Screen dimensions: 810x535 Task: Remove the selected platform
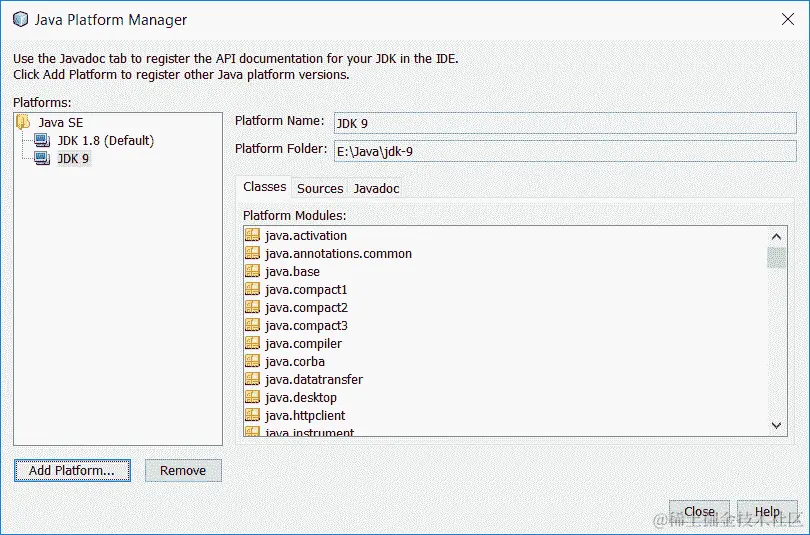183,470
